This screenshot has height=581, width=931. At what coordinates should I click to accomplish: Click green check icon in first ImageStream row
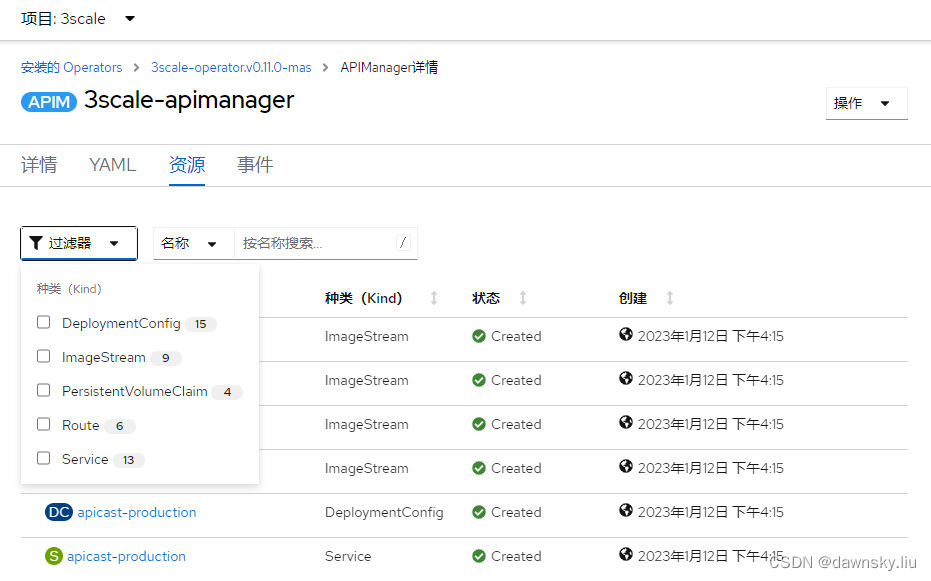tap(479, 336)
